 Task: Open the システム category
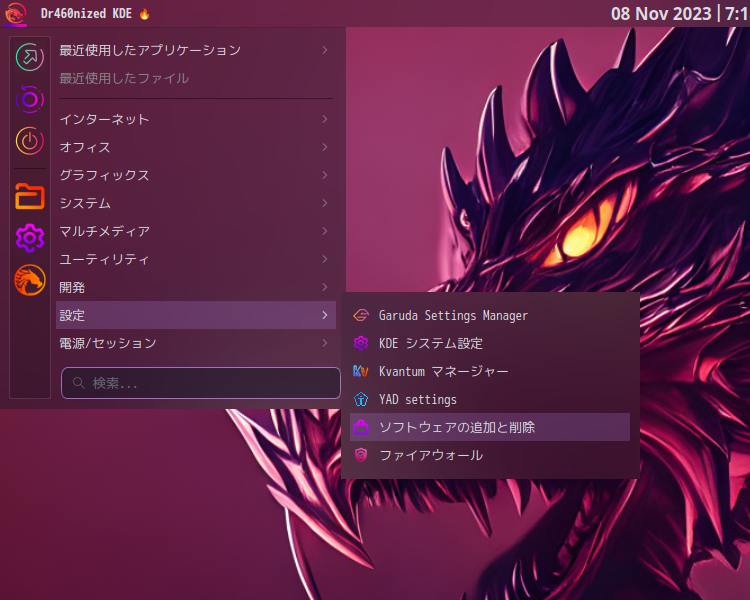tap(196, 203)
